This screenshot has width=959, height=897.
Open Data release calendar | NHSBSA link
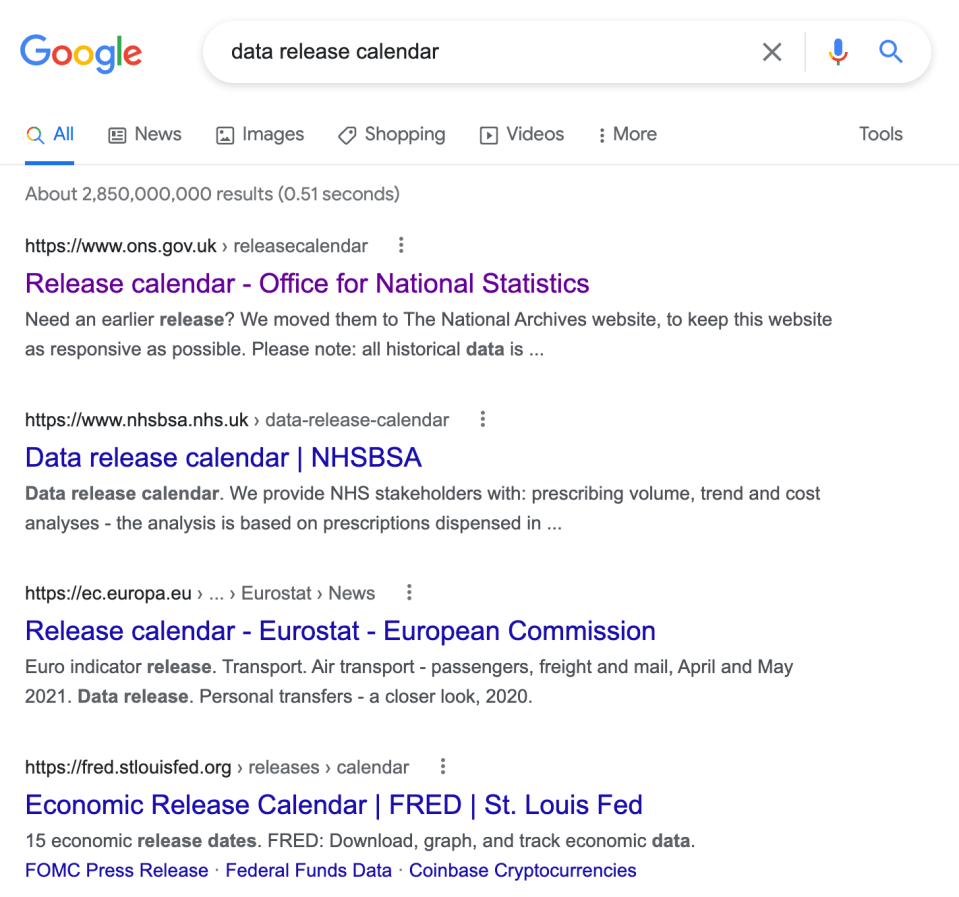point(223,457)
